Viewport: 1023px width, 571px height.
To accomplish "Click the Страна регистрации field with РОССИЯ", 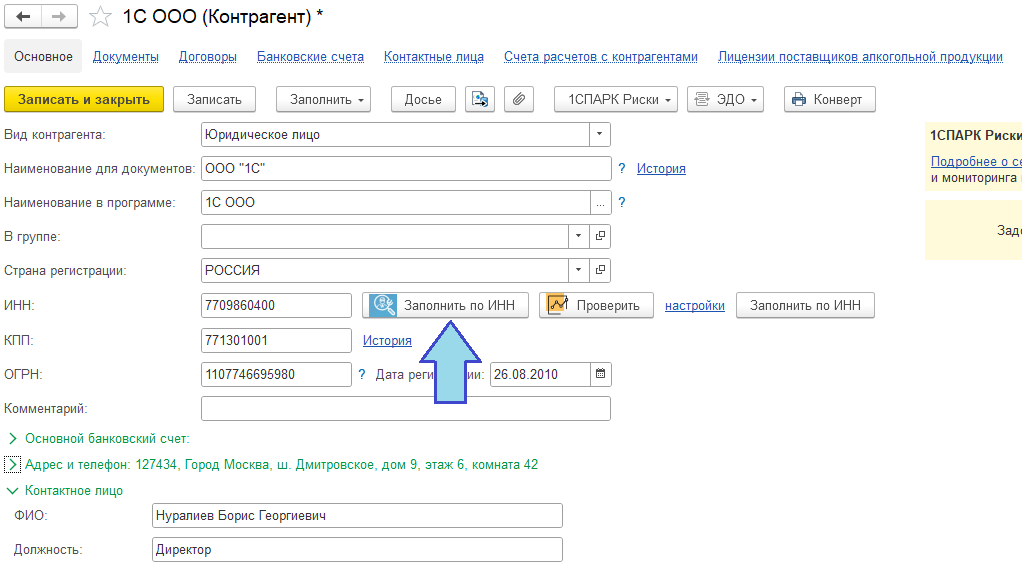I will pyautogui.click(x=385, y=270).
